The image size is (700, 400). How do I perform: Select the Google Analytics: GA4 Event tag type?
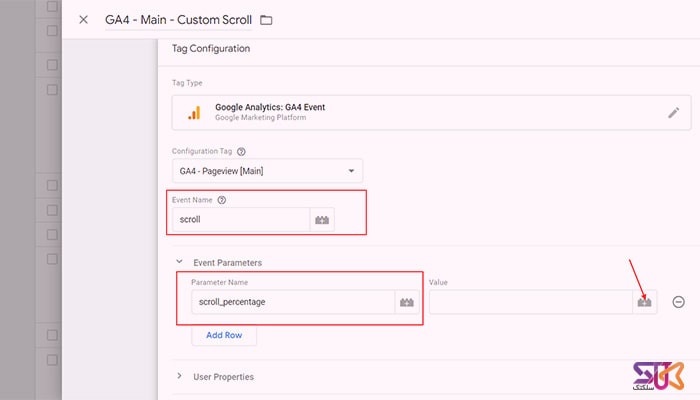click(x=431, y=112)
